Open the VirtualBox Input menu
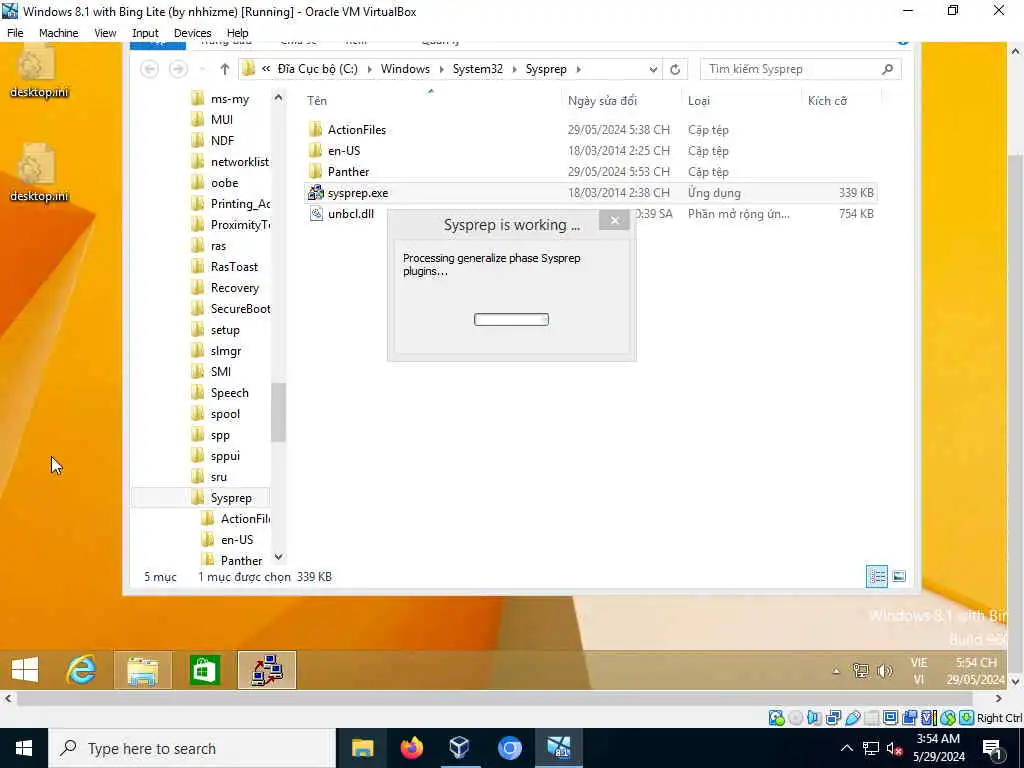 (145, 33)
